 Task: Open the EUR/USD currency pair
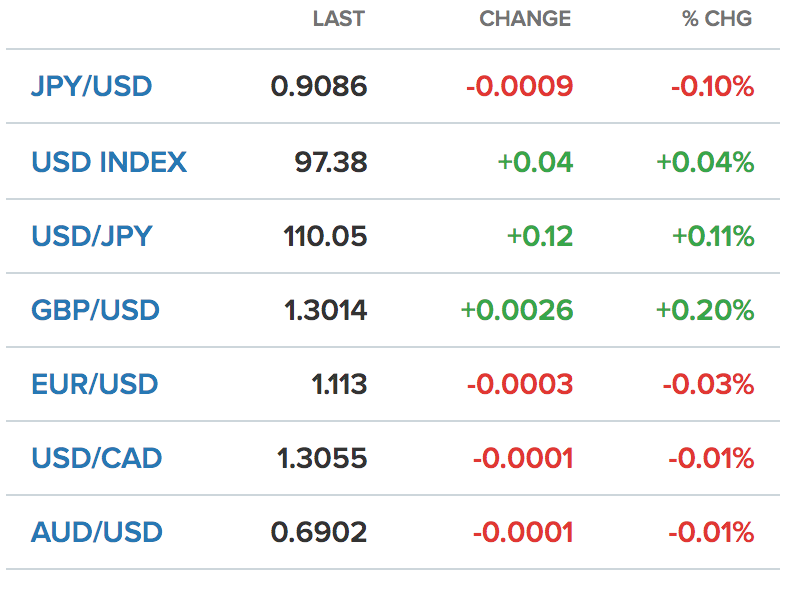point(95,384)
